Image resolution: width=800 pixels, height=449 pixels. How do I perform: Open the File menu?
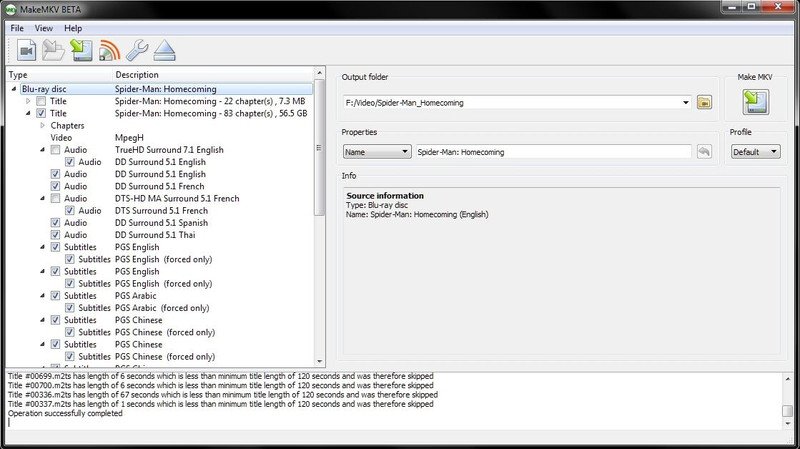[17, 28]
